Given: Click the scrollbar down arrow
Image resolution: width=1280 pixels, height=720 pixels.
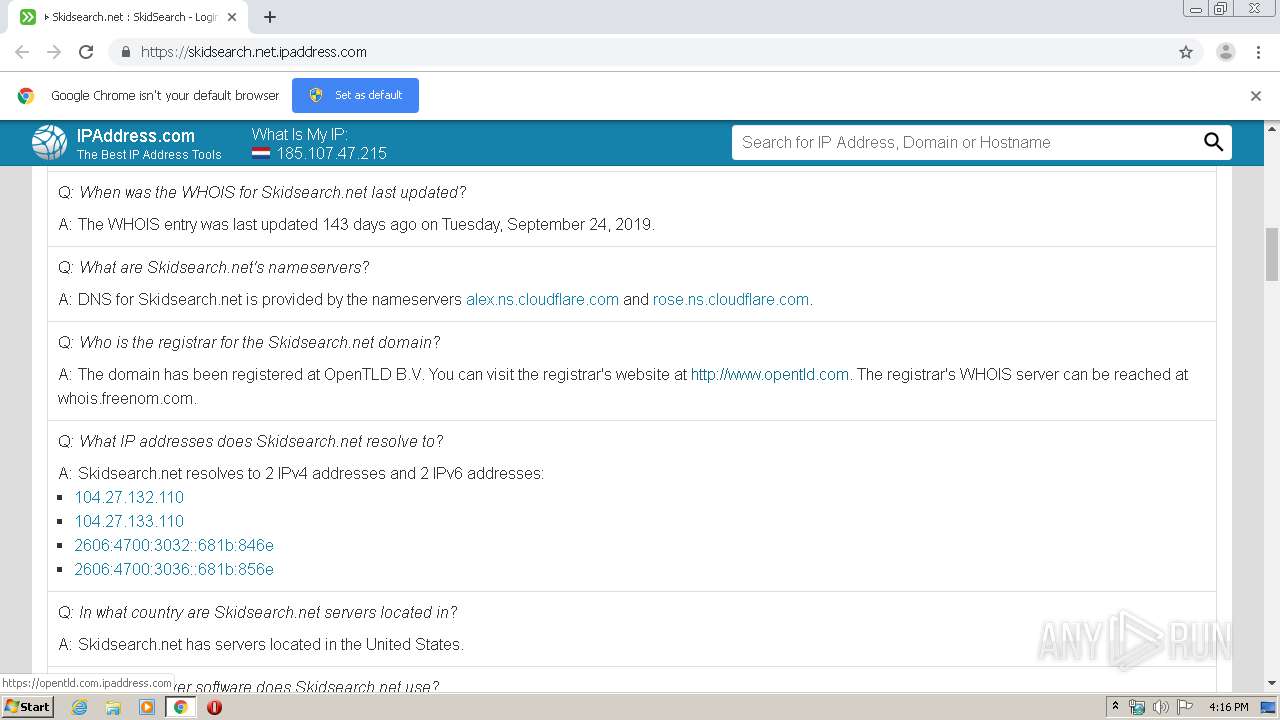Looking at the screenshot, I should [1272, 684].
